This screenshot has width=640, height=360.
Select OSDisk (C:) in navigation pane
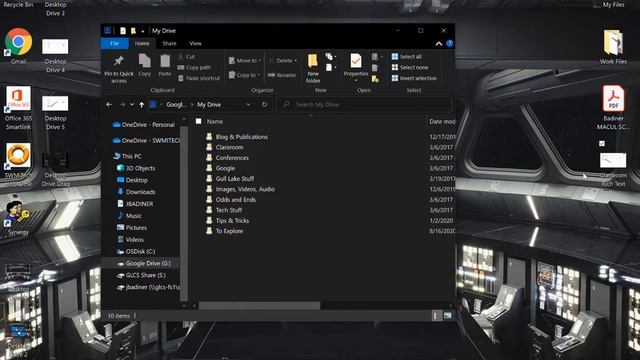(136, 251)
